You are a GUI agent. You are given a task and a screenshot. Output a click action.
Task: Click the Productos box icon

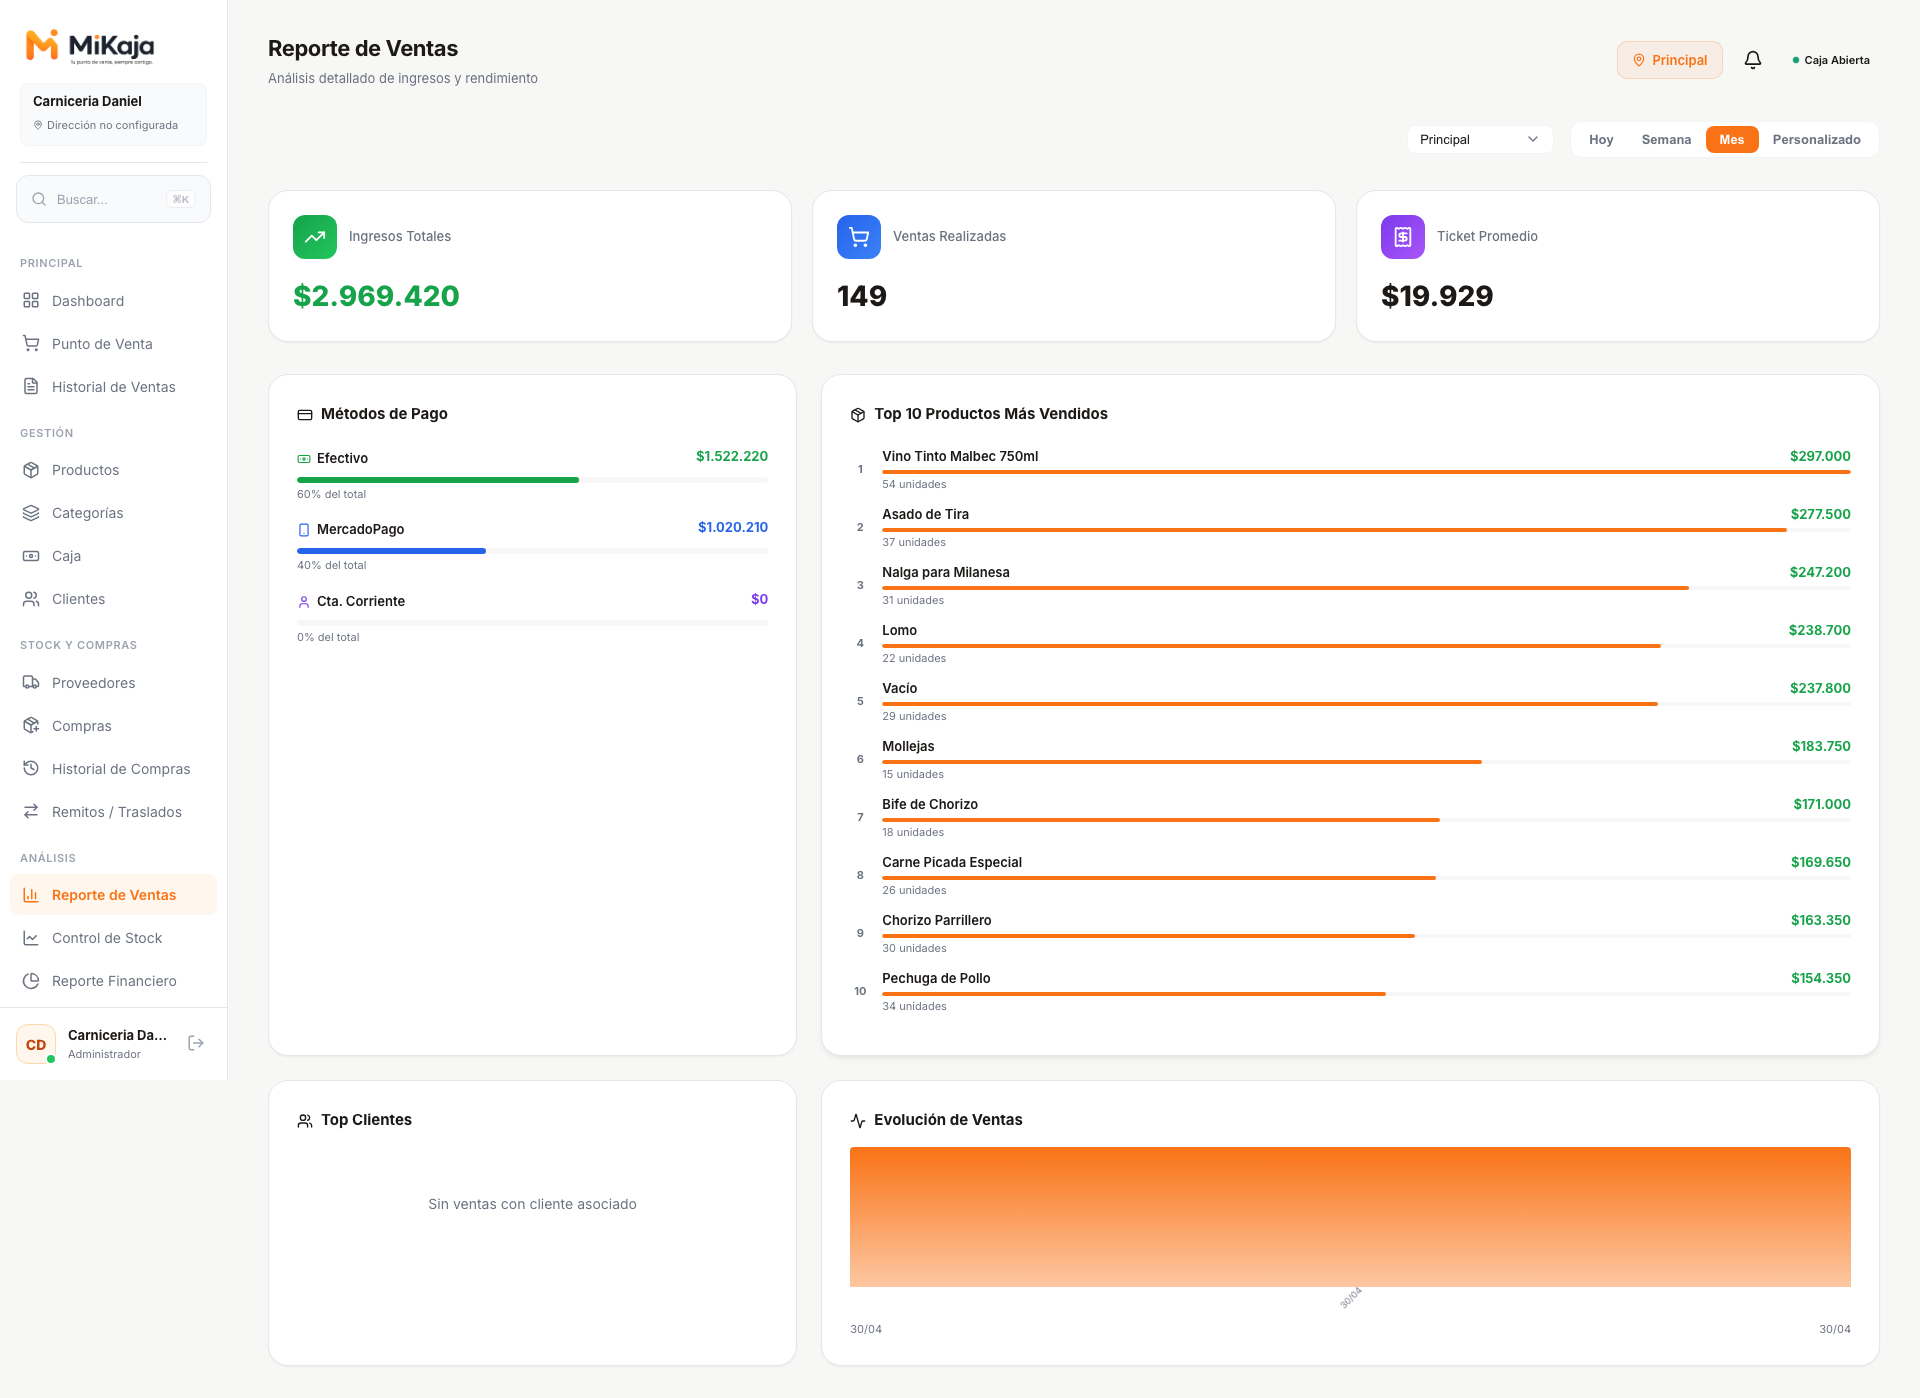click(31, 469)
